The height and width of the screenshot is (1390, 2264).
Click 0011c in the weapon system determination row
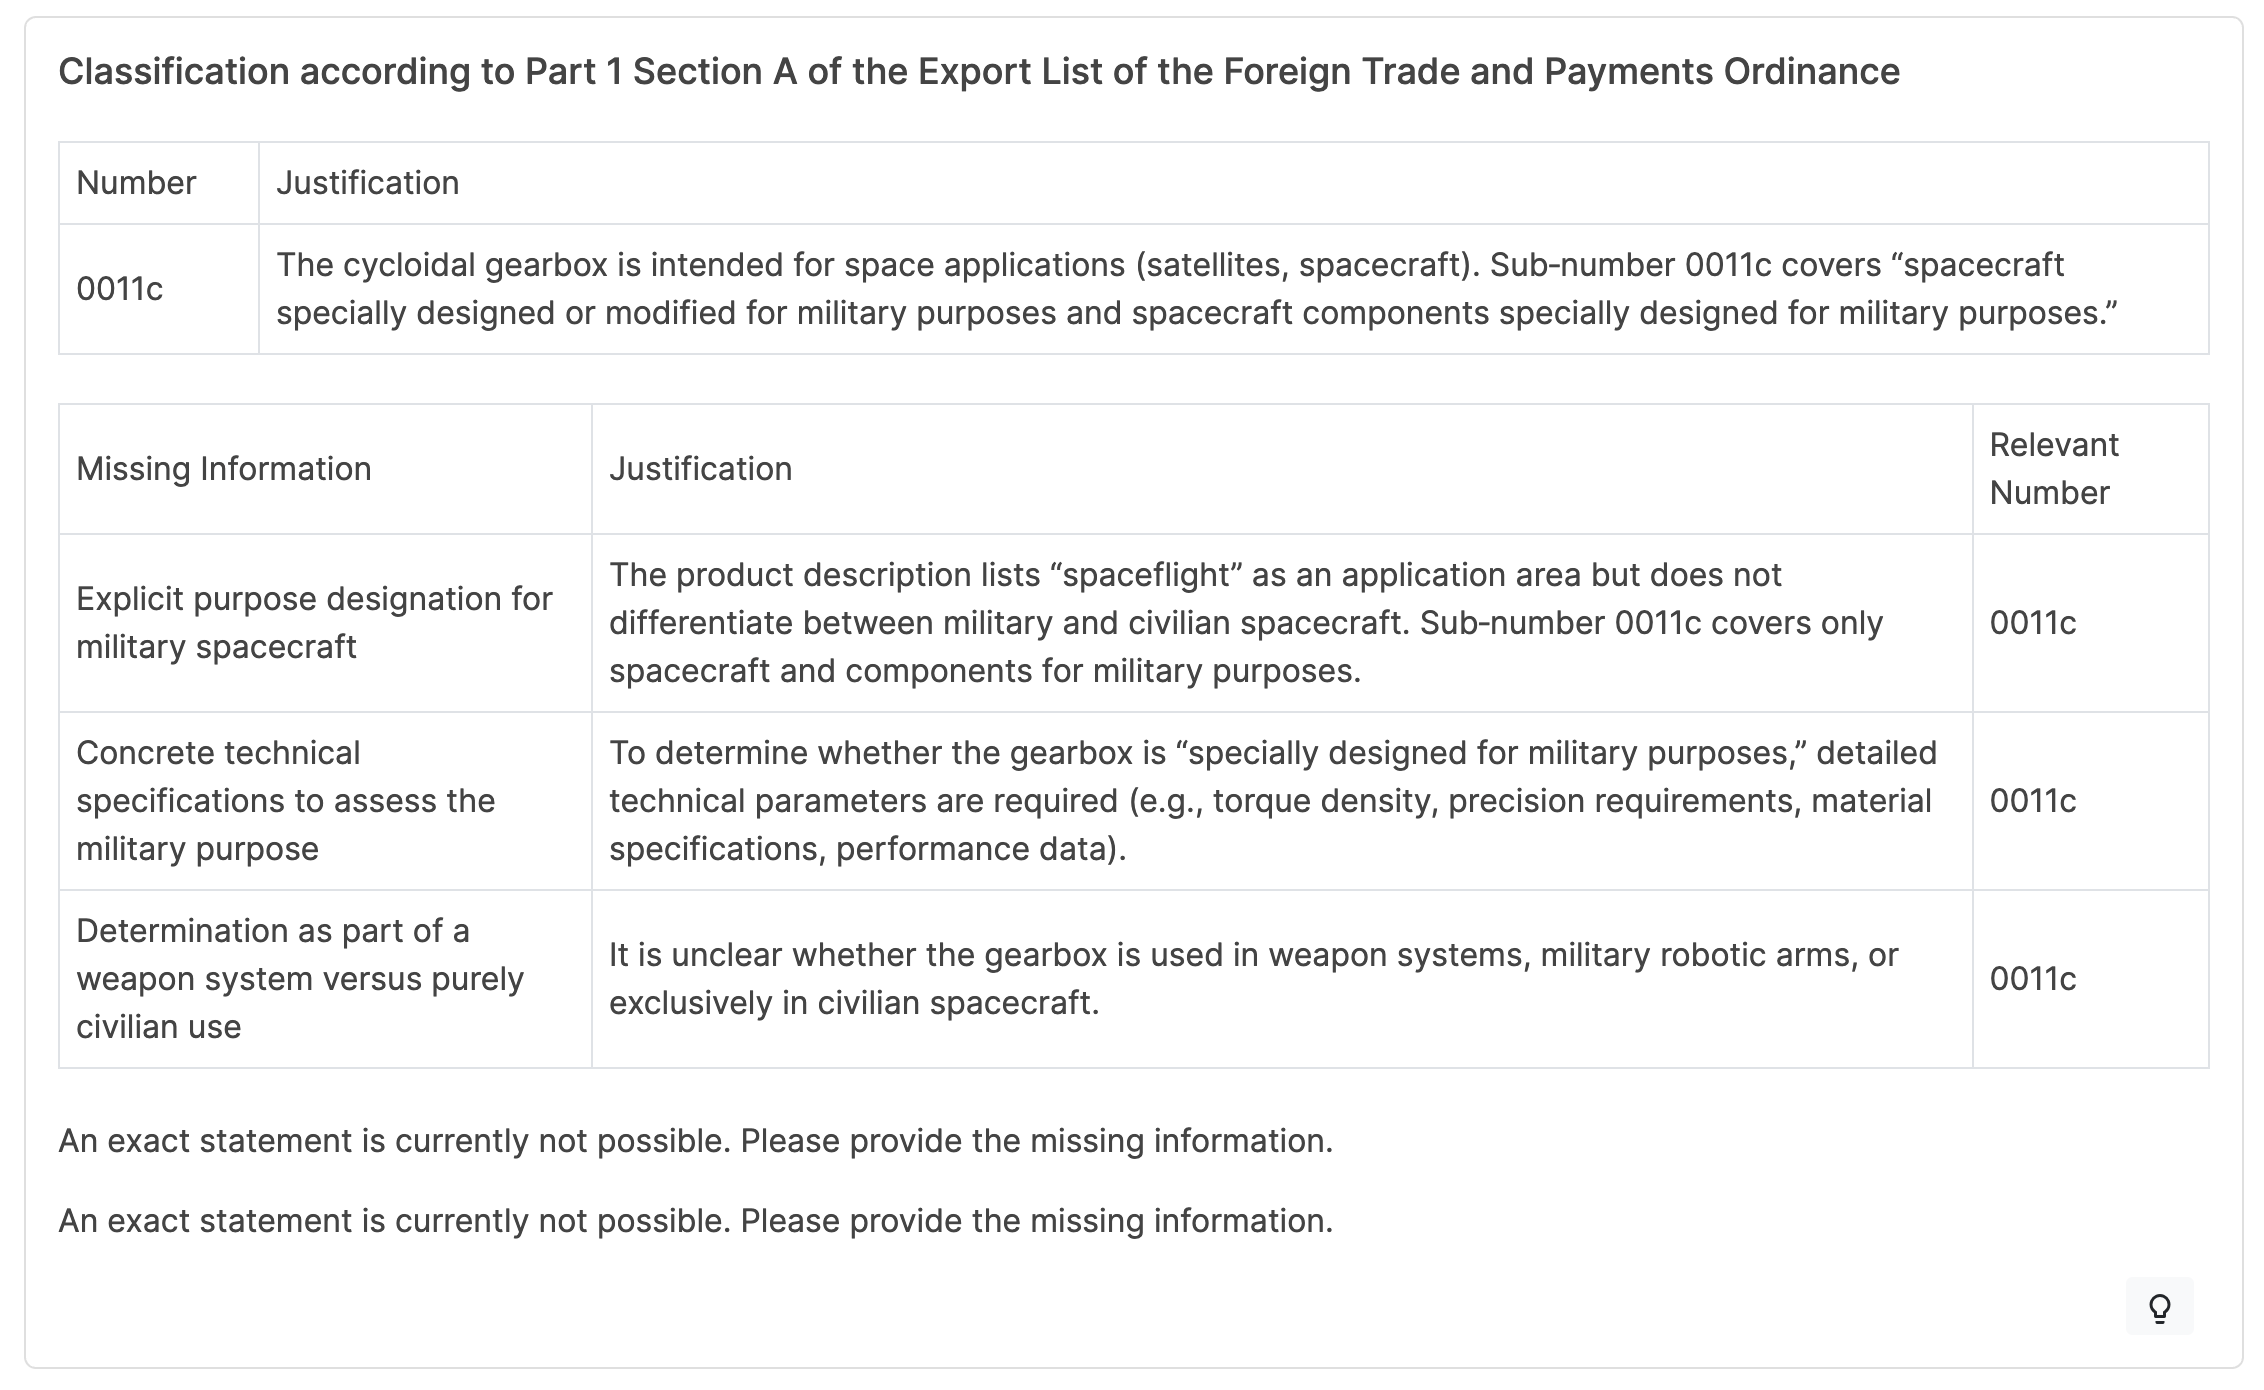pos(2032,979)
